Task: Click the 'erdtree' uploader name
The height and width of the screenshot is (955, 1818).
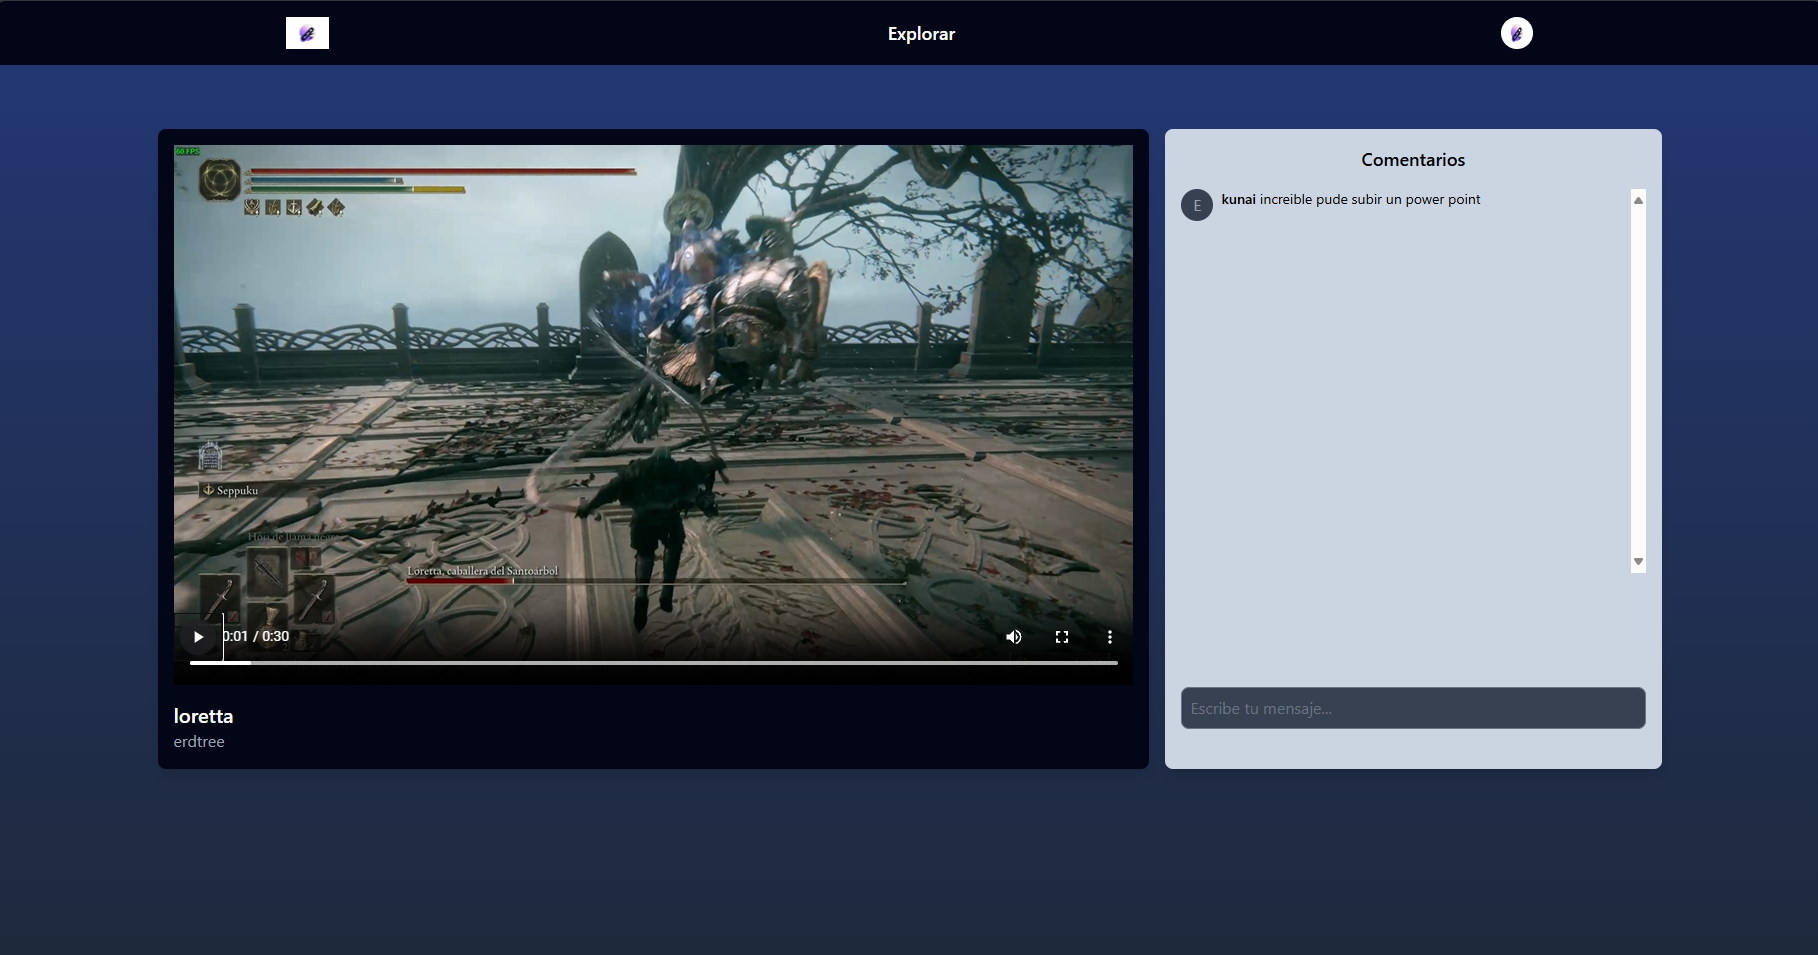Action: [x=199, y=742]
